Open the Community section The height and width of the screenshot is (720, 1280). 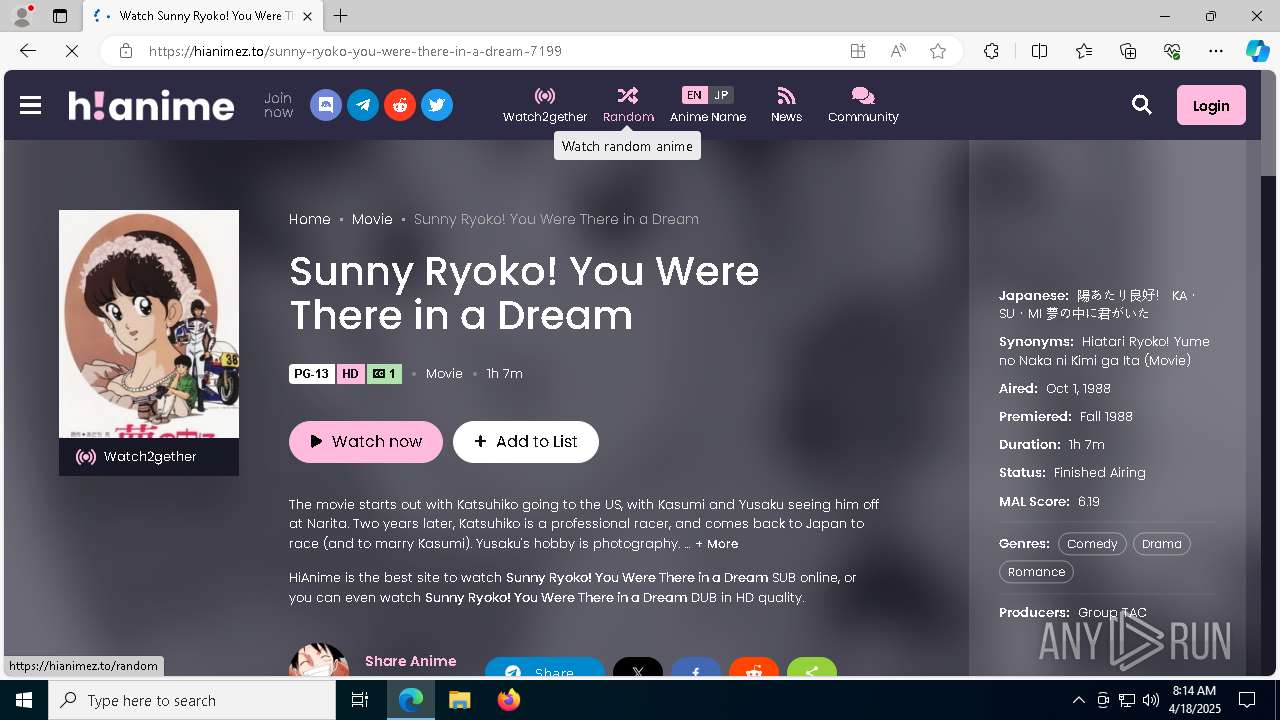point(863,105)
